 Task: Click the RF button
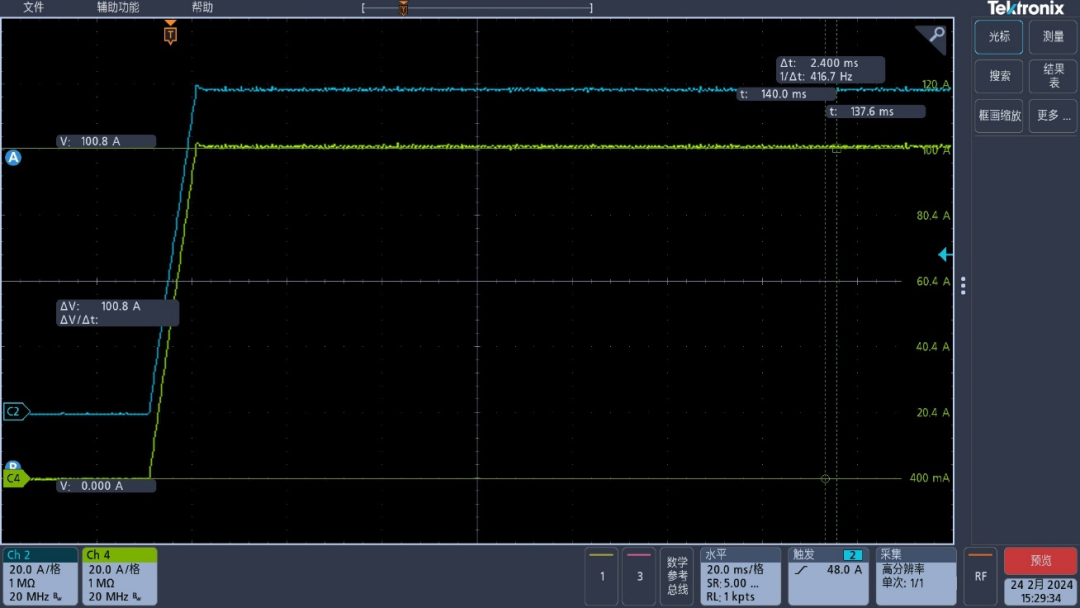pyautogui.click(x=980, y=576)
